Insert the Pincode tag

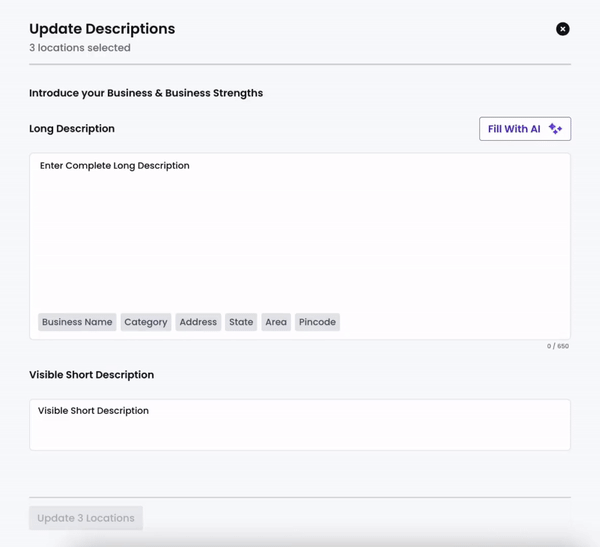click(317, 322)
